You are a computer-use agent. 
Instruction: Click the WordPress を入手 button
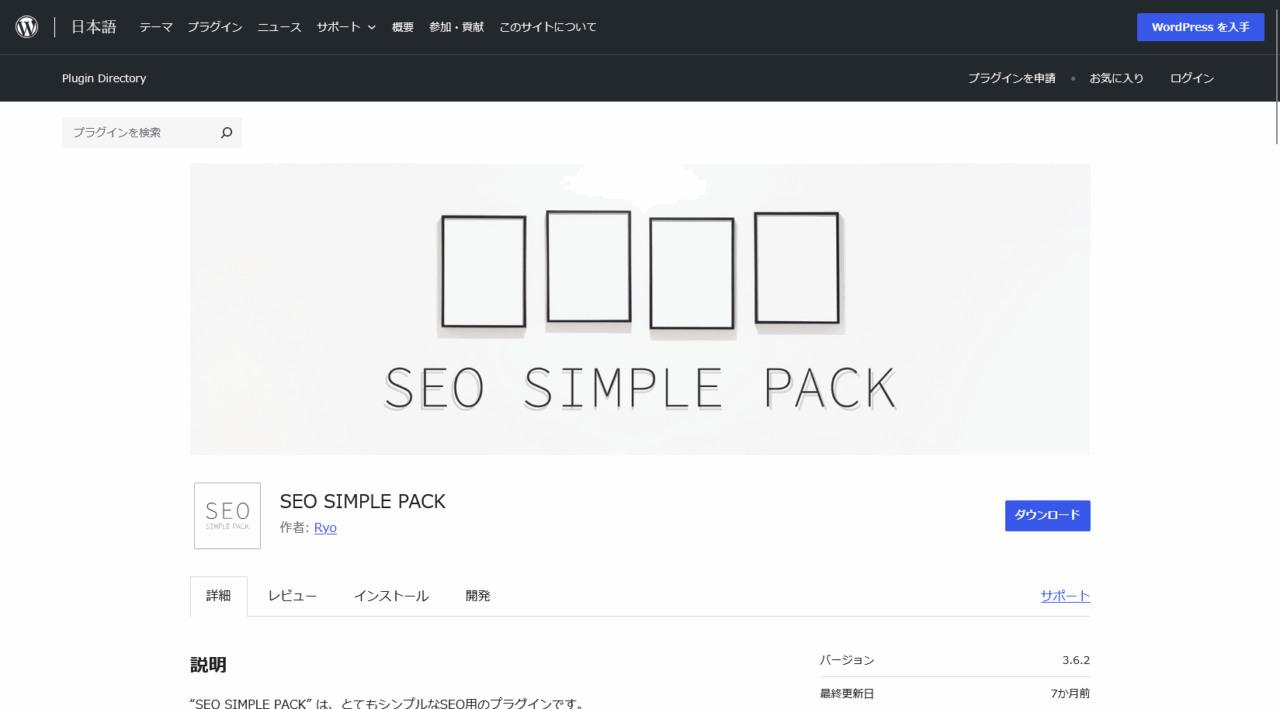[1200, 27]
